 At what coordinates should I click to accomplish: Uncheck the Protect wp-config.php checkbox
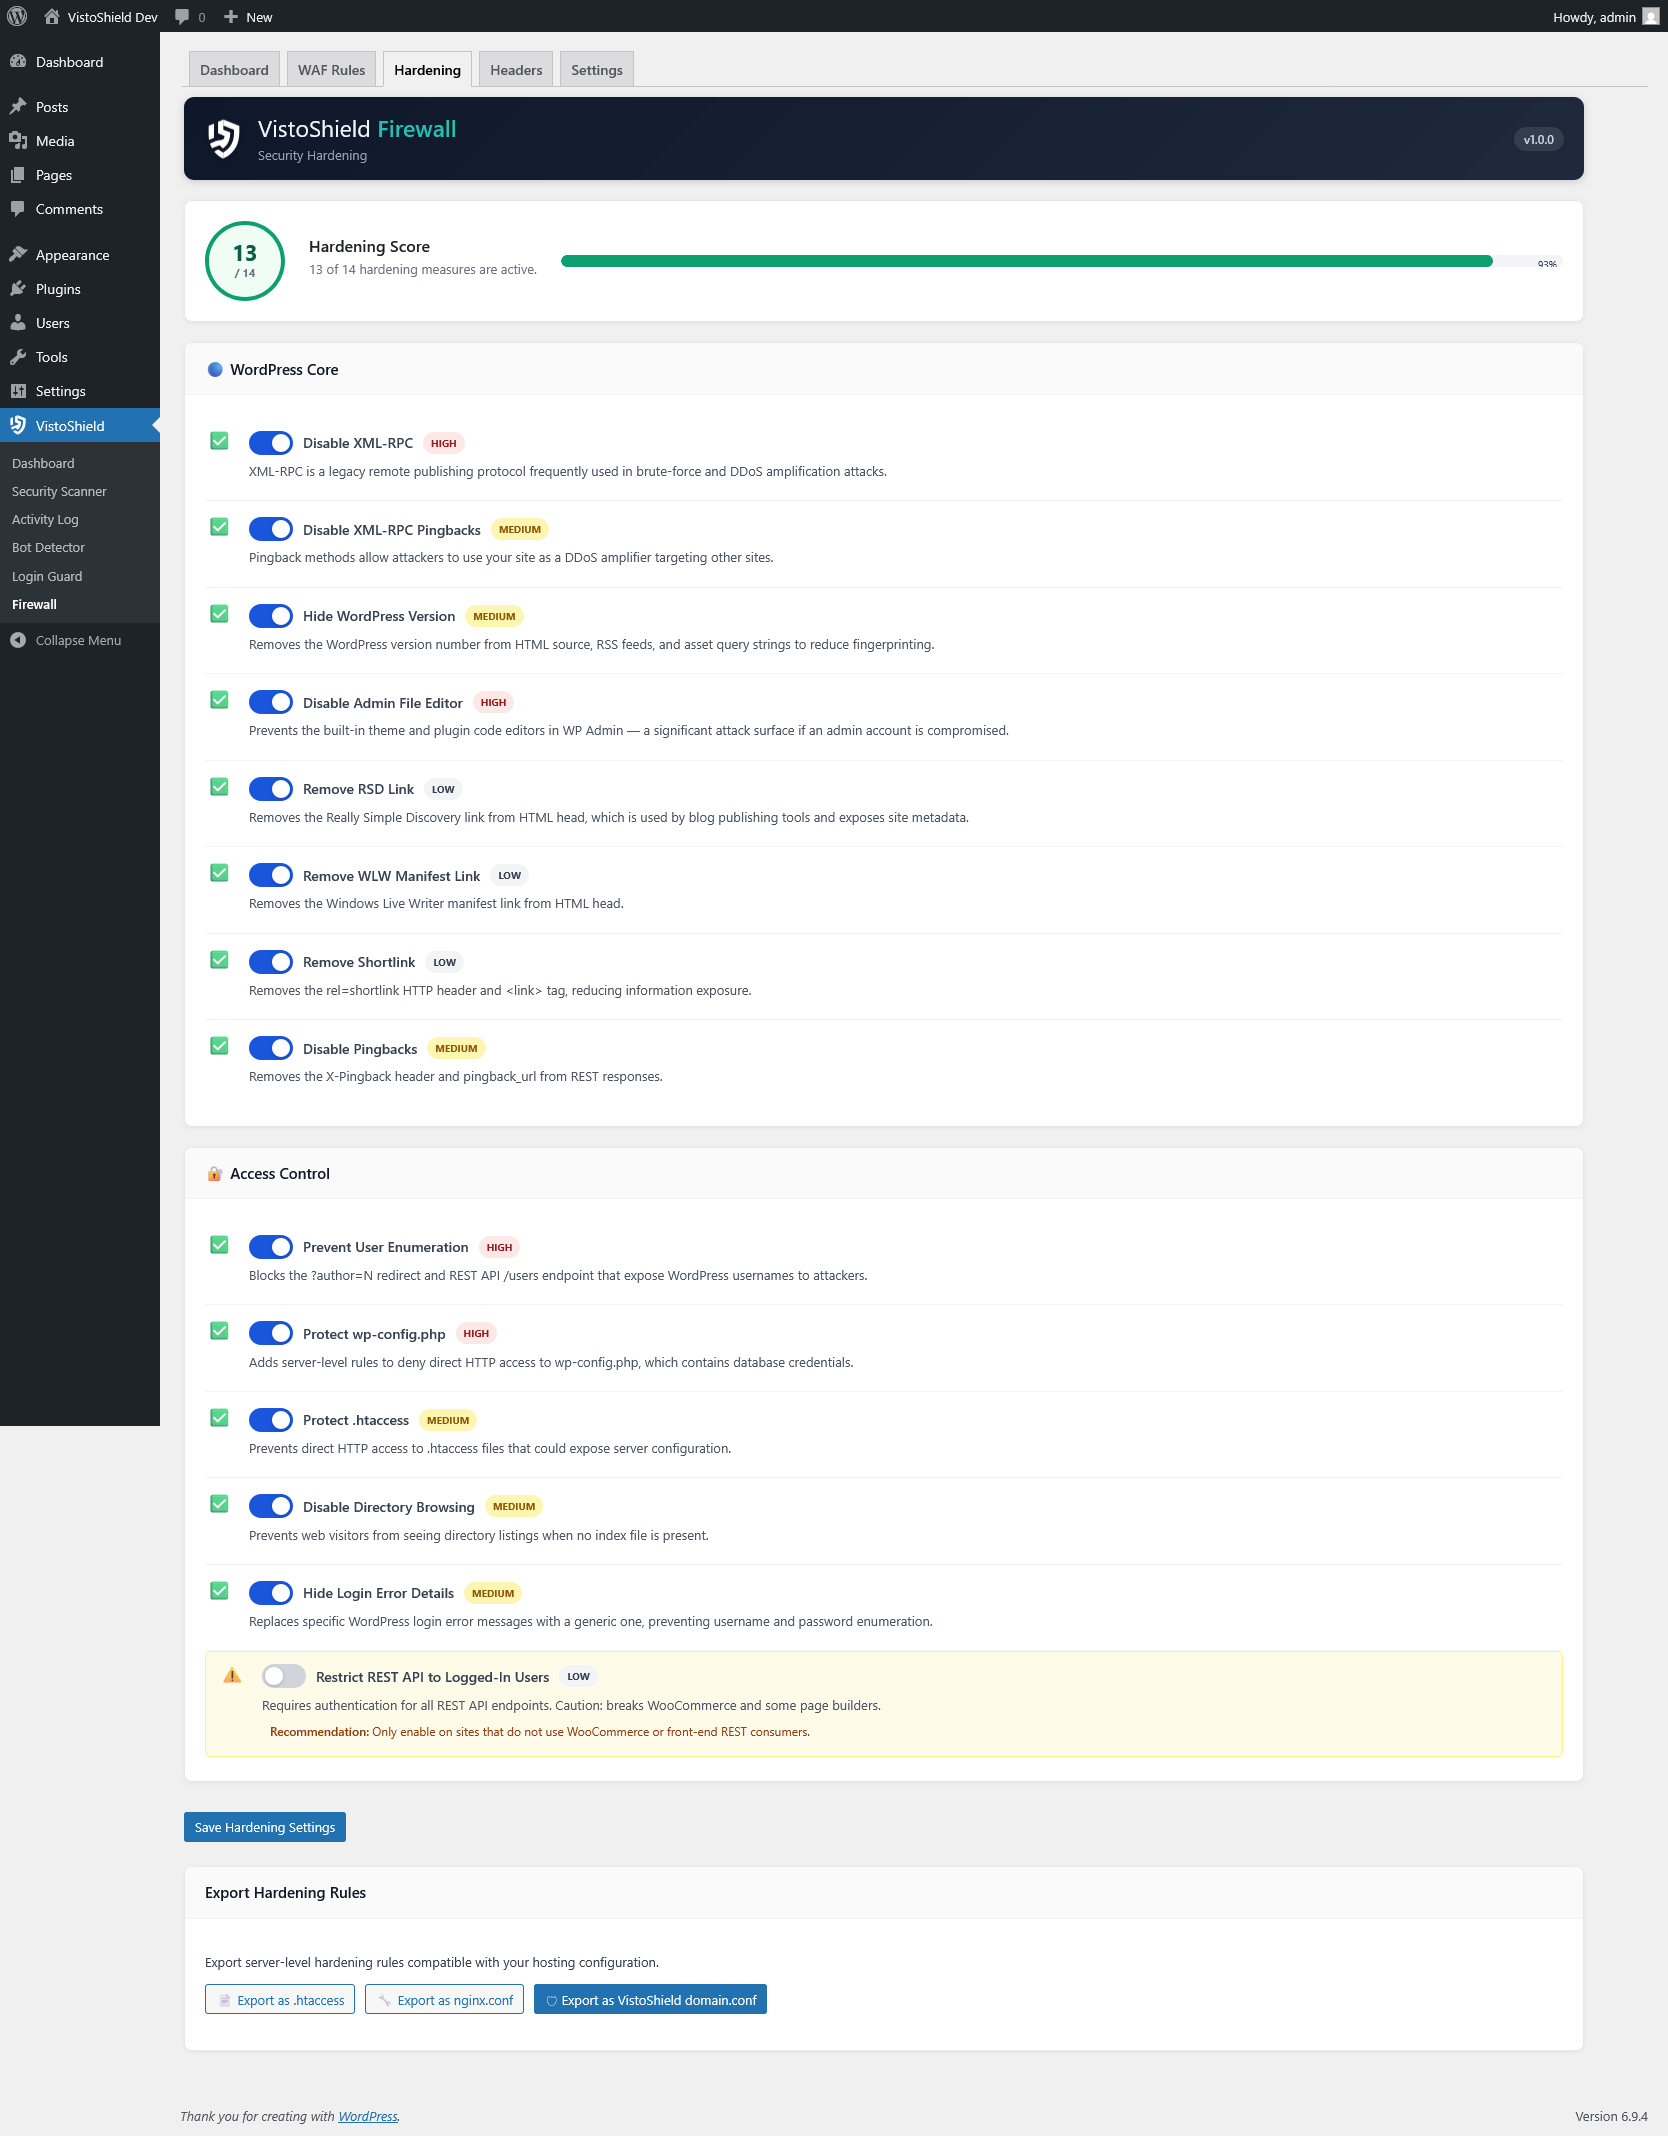(x=219, y=1331)
